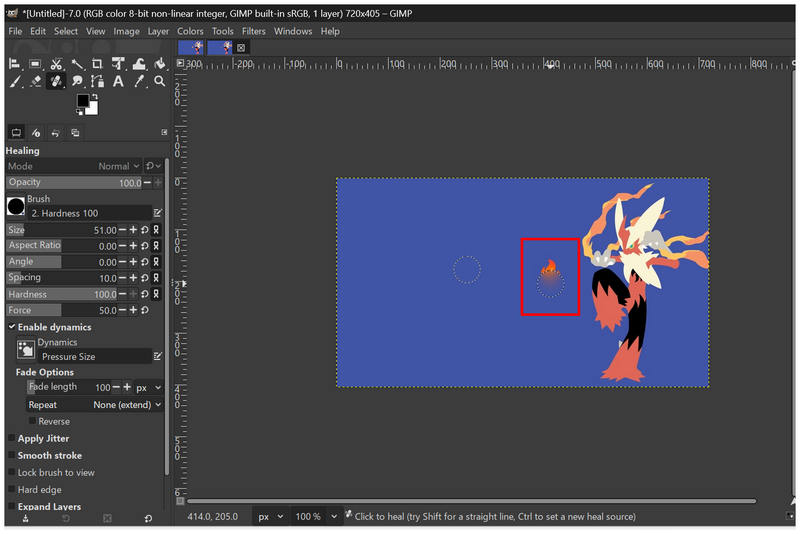Open the Fade length px unit dropdown
This screenshot has height=534, width=800.
coord(148,388)
